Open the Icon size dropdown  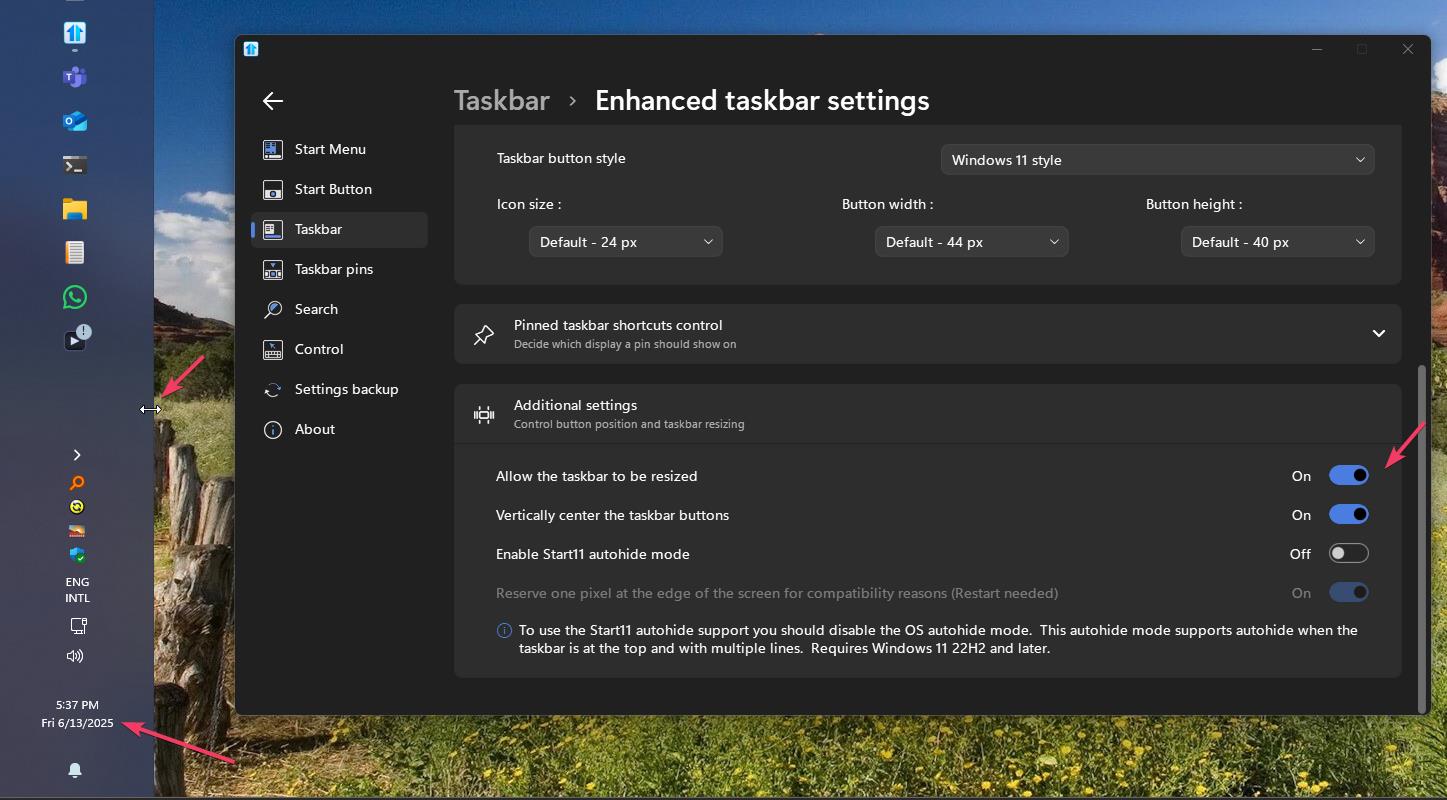click(x=625, y=242)
